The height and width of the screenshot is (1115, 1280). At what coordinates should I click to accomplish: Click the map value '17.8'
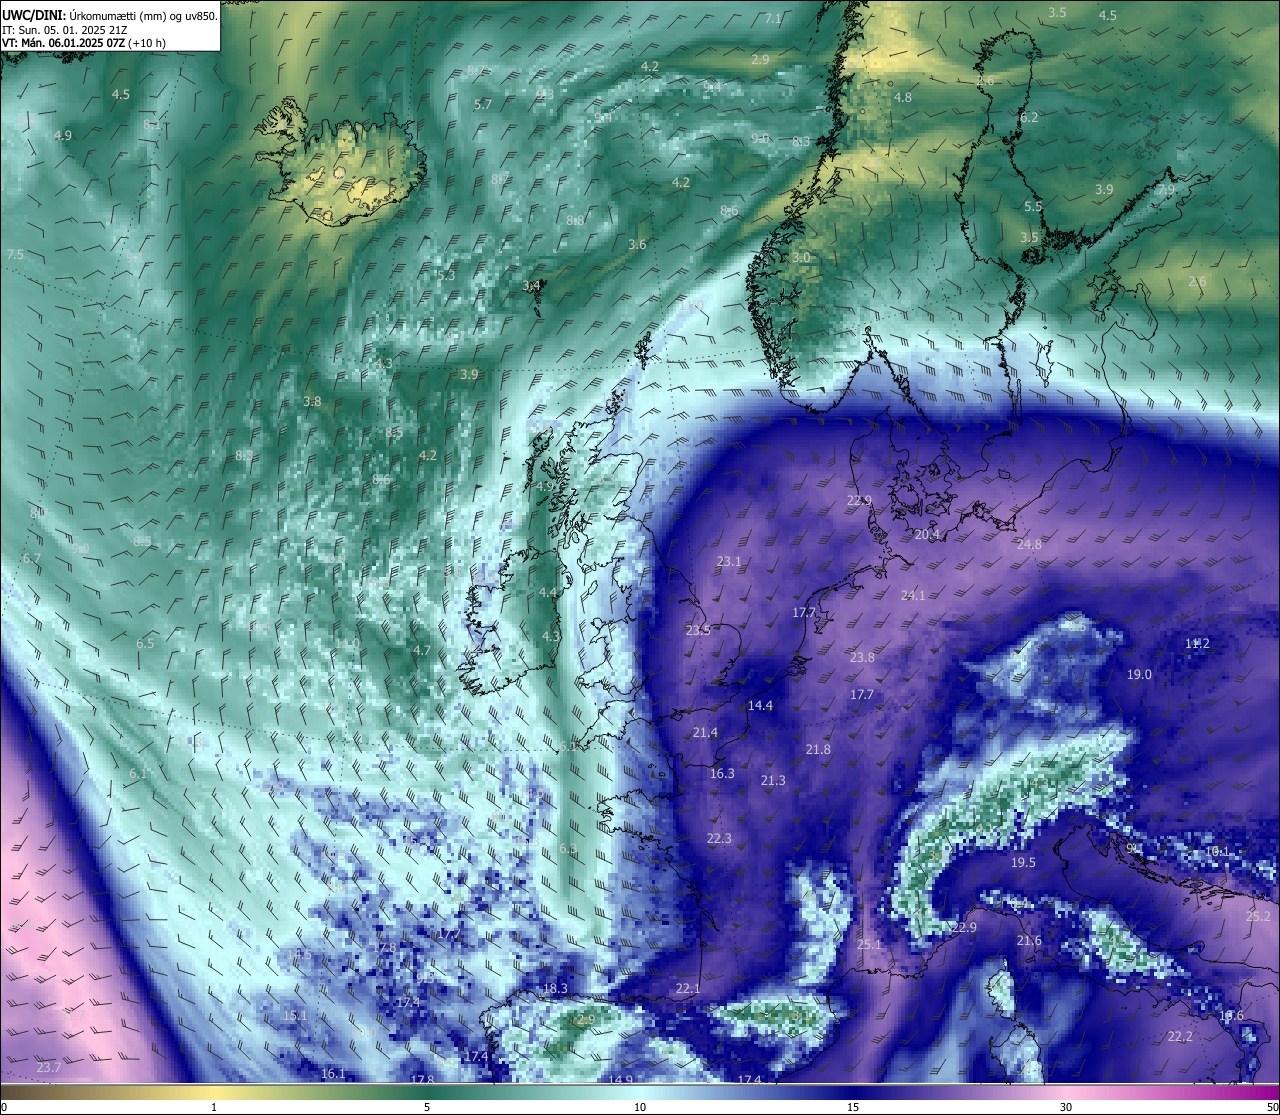(x=422, y=1080)
